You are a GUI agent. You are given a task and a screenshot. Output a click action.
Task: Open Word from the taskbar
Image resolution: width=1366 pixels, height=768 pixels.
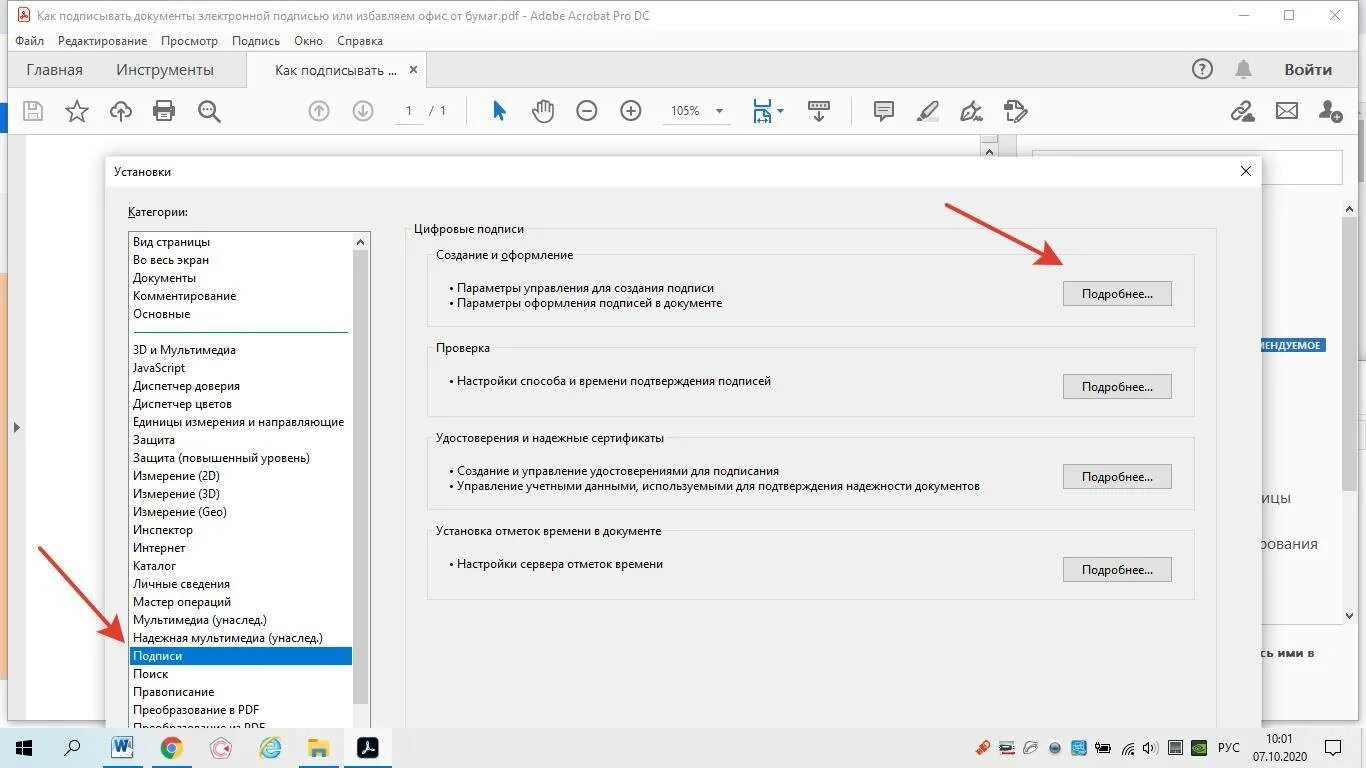pyautogui.click(x=122, y=747)
